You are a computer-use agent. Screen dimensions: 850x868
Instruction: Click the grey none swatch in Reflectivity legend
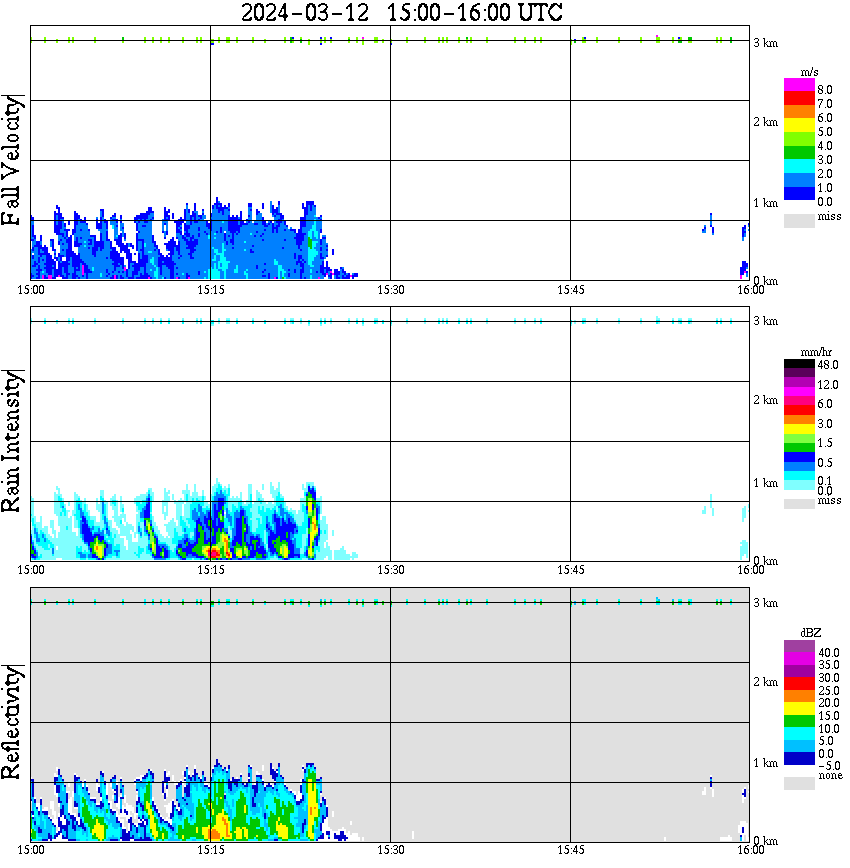click(x=799, y=783)
